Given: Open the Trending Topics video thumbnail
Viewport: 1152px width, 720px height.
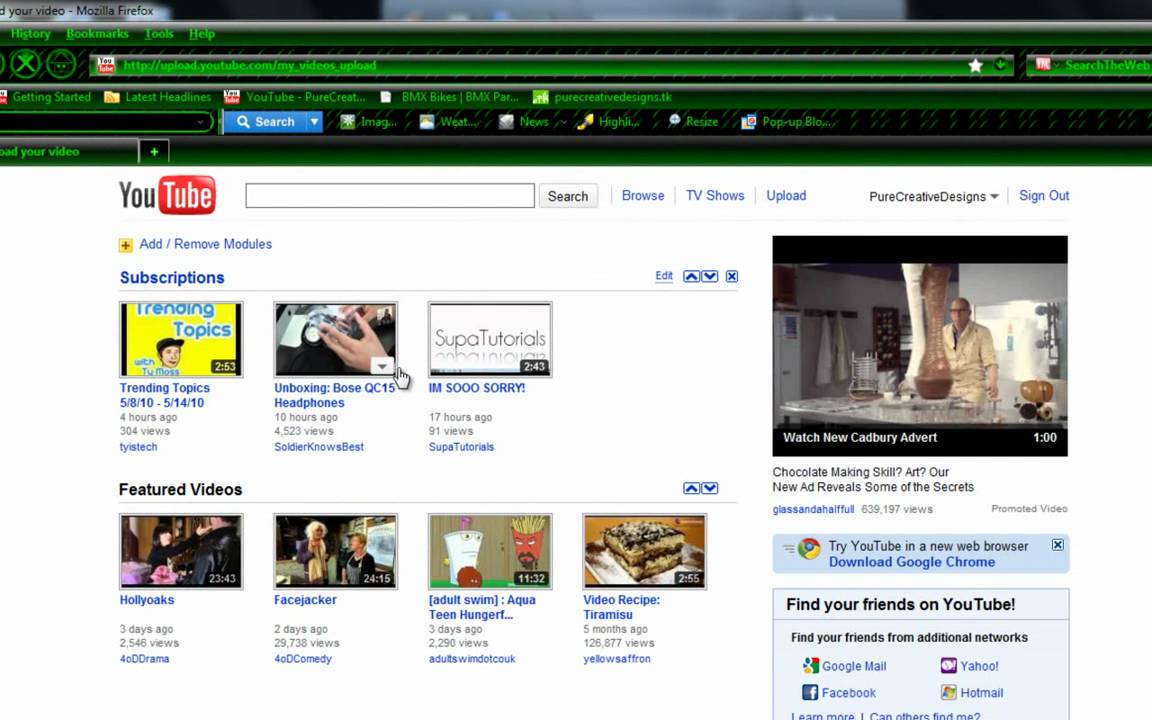Looking at the screenshot, I should (x=181, y=339).
